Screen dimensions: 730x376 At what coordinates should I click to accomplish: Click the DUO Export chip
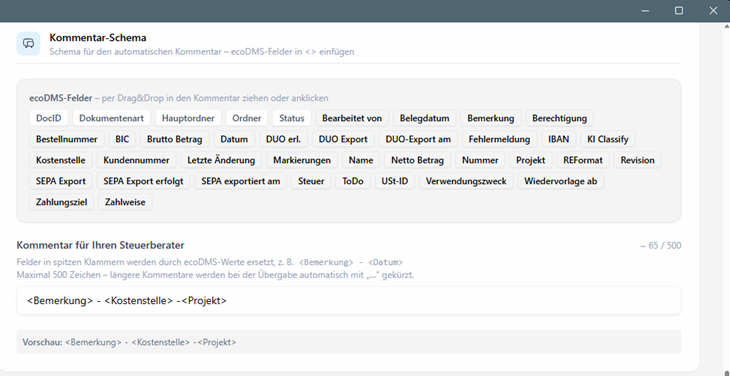pyautogui.click(x=343, y=139)
